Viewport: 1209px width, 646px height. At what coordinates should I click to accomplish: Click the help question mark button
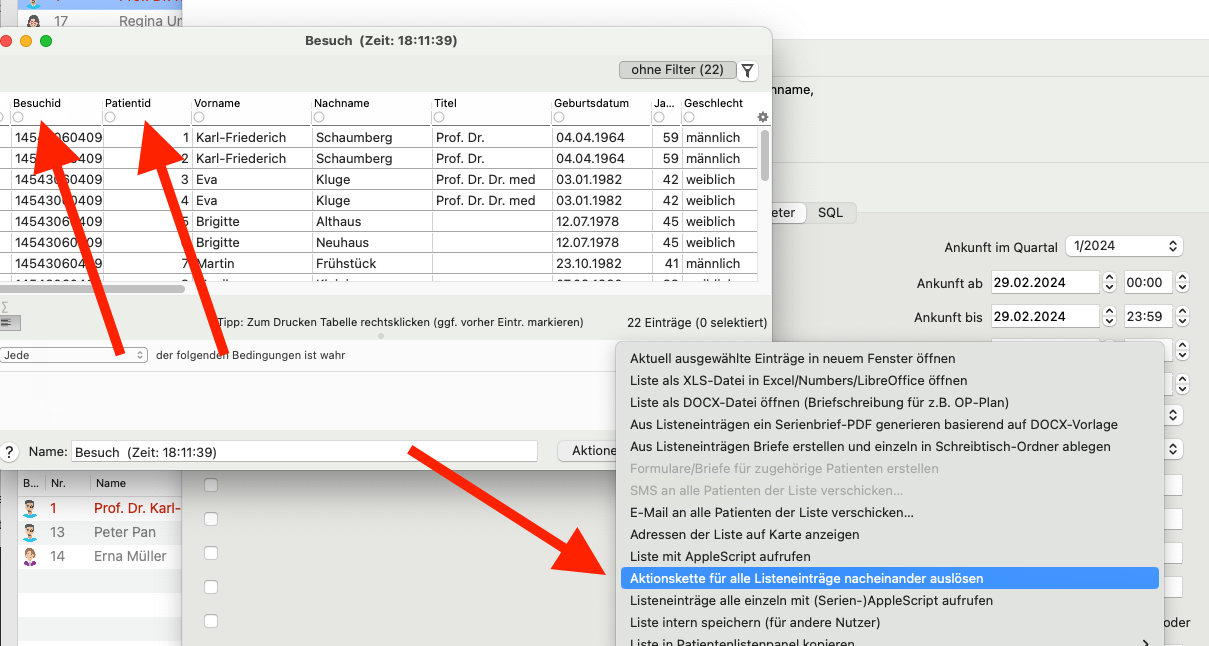point(10,452)
